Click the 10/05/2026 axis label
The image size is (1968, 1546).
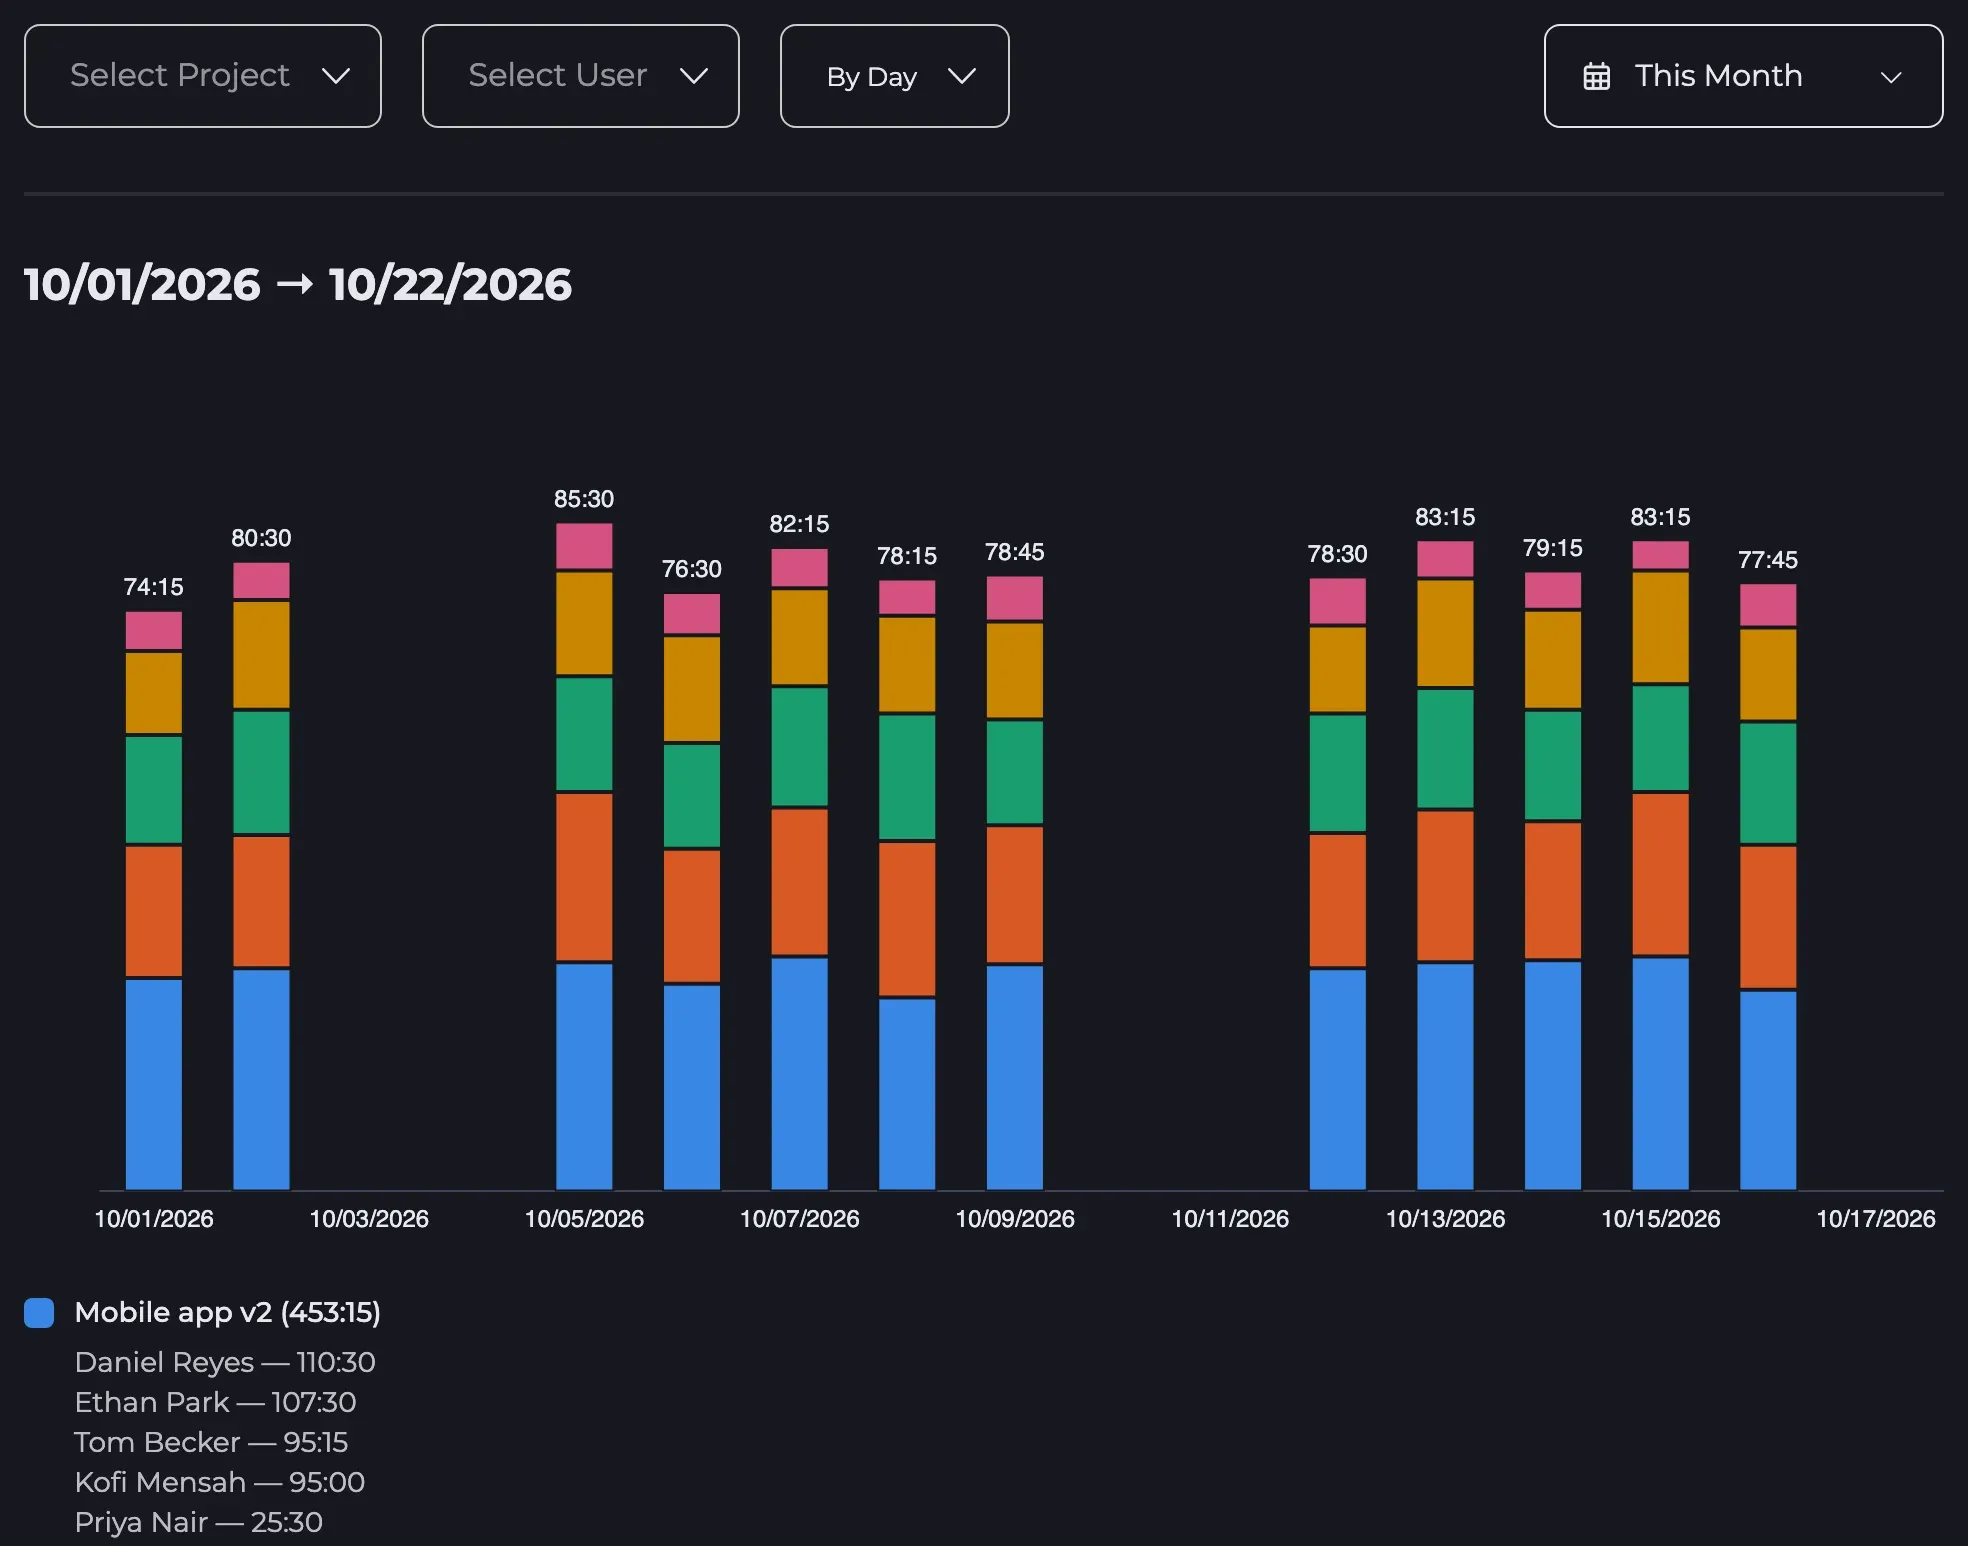pyautogui.click(x=585, y=1219)
